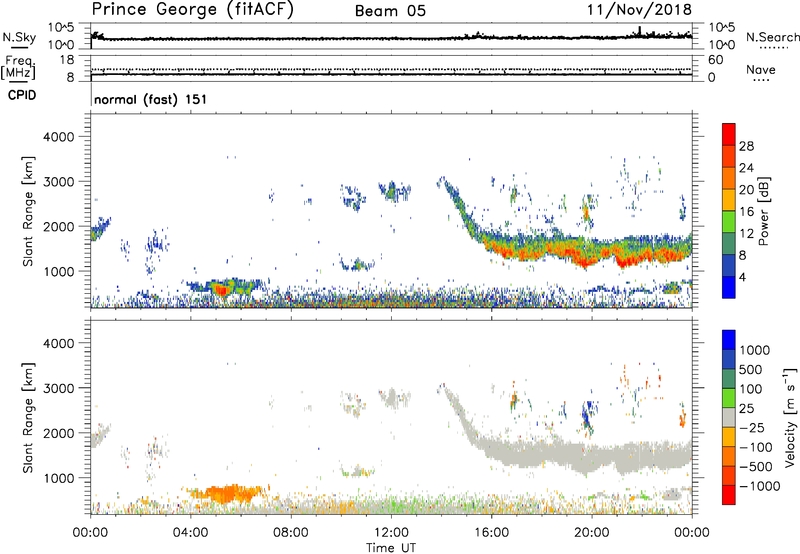
Task: Click the blue bottom of Power colorbar
Action: tap(729, 287)
